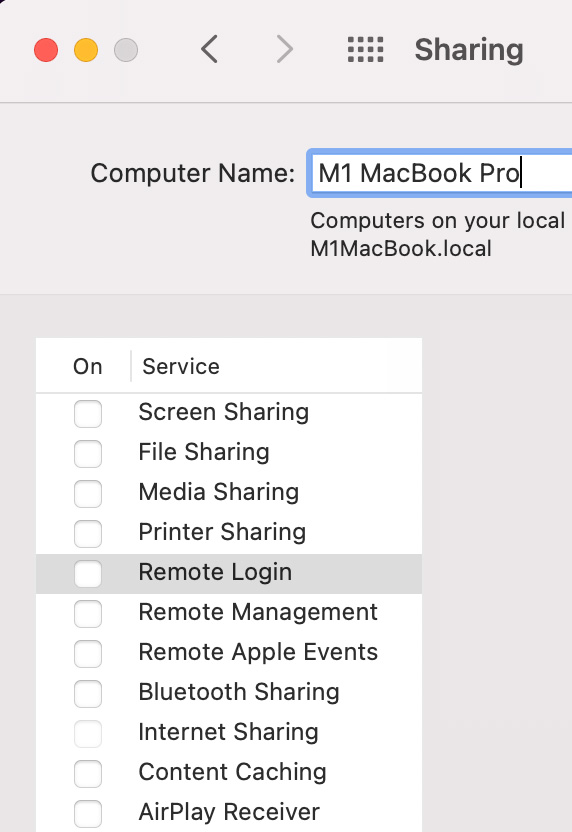Viewport: 572px width, 832px height.
Task: Turn on the AirPlay Receiver checkbox
Action: click(x=88, y=813)
